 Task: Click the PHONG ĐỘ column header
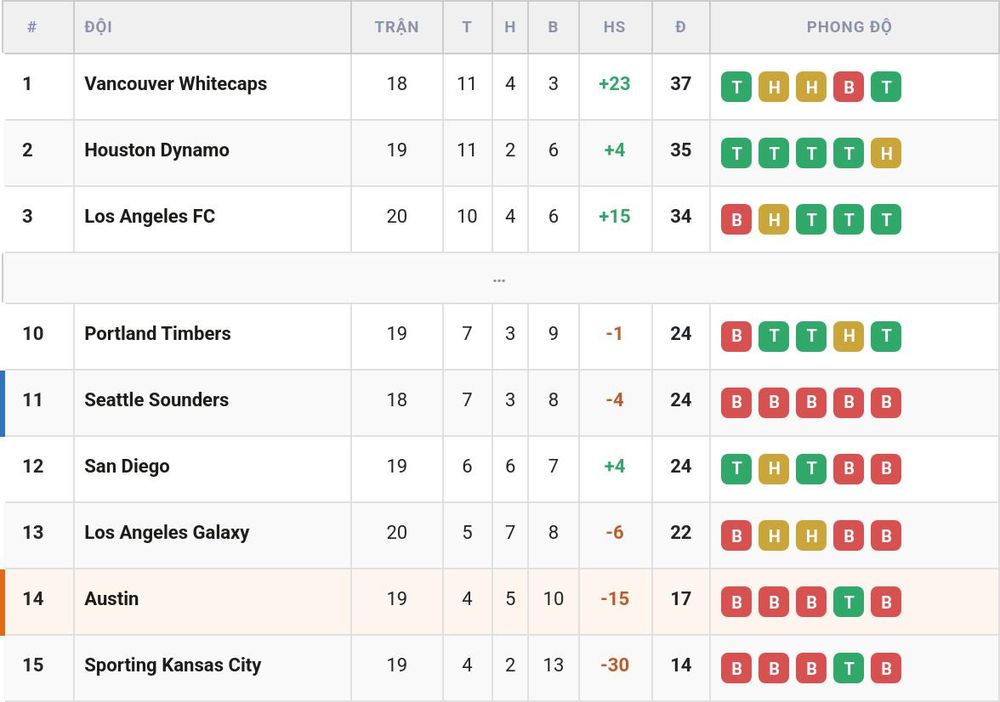849,27
